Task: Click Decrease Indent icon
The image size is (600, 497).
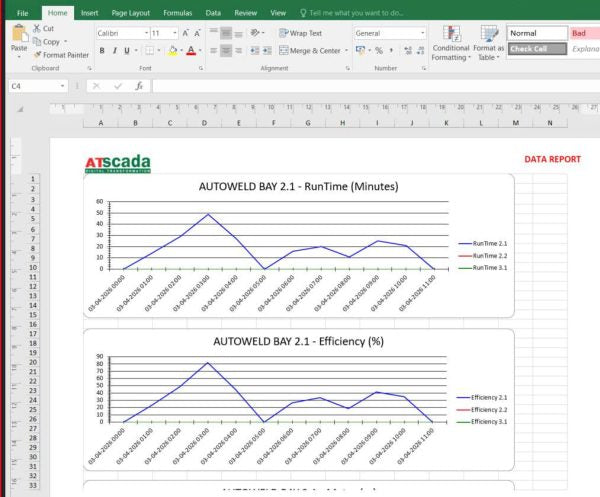Action: pyautogui.click(x=255, y=51)
